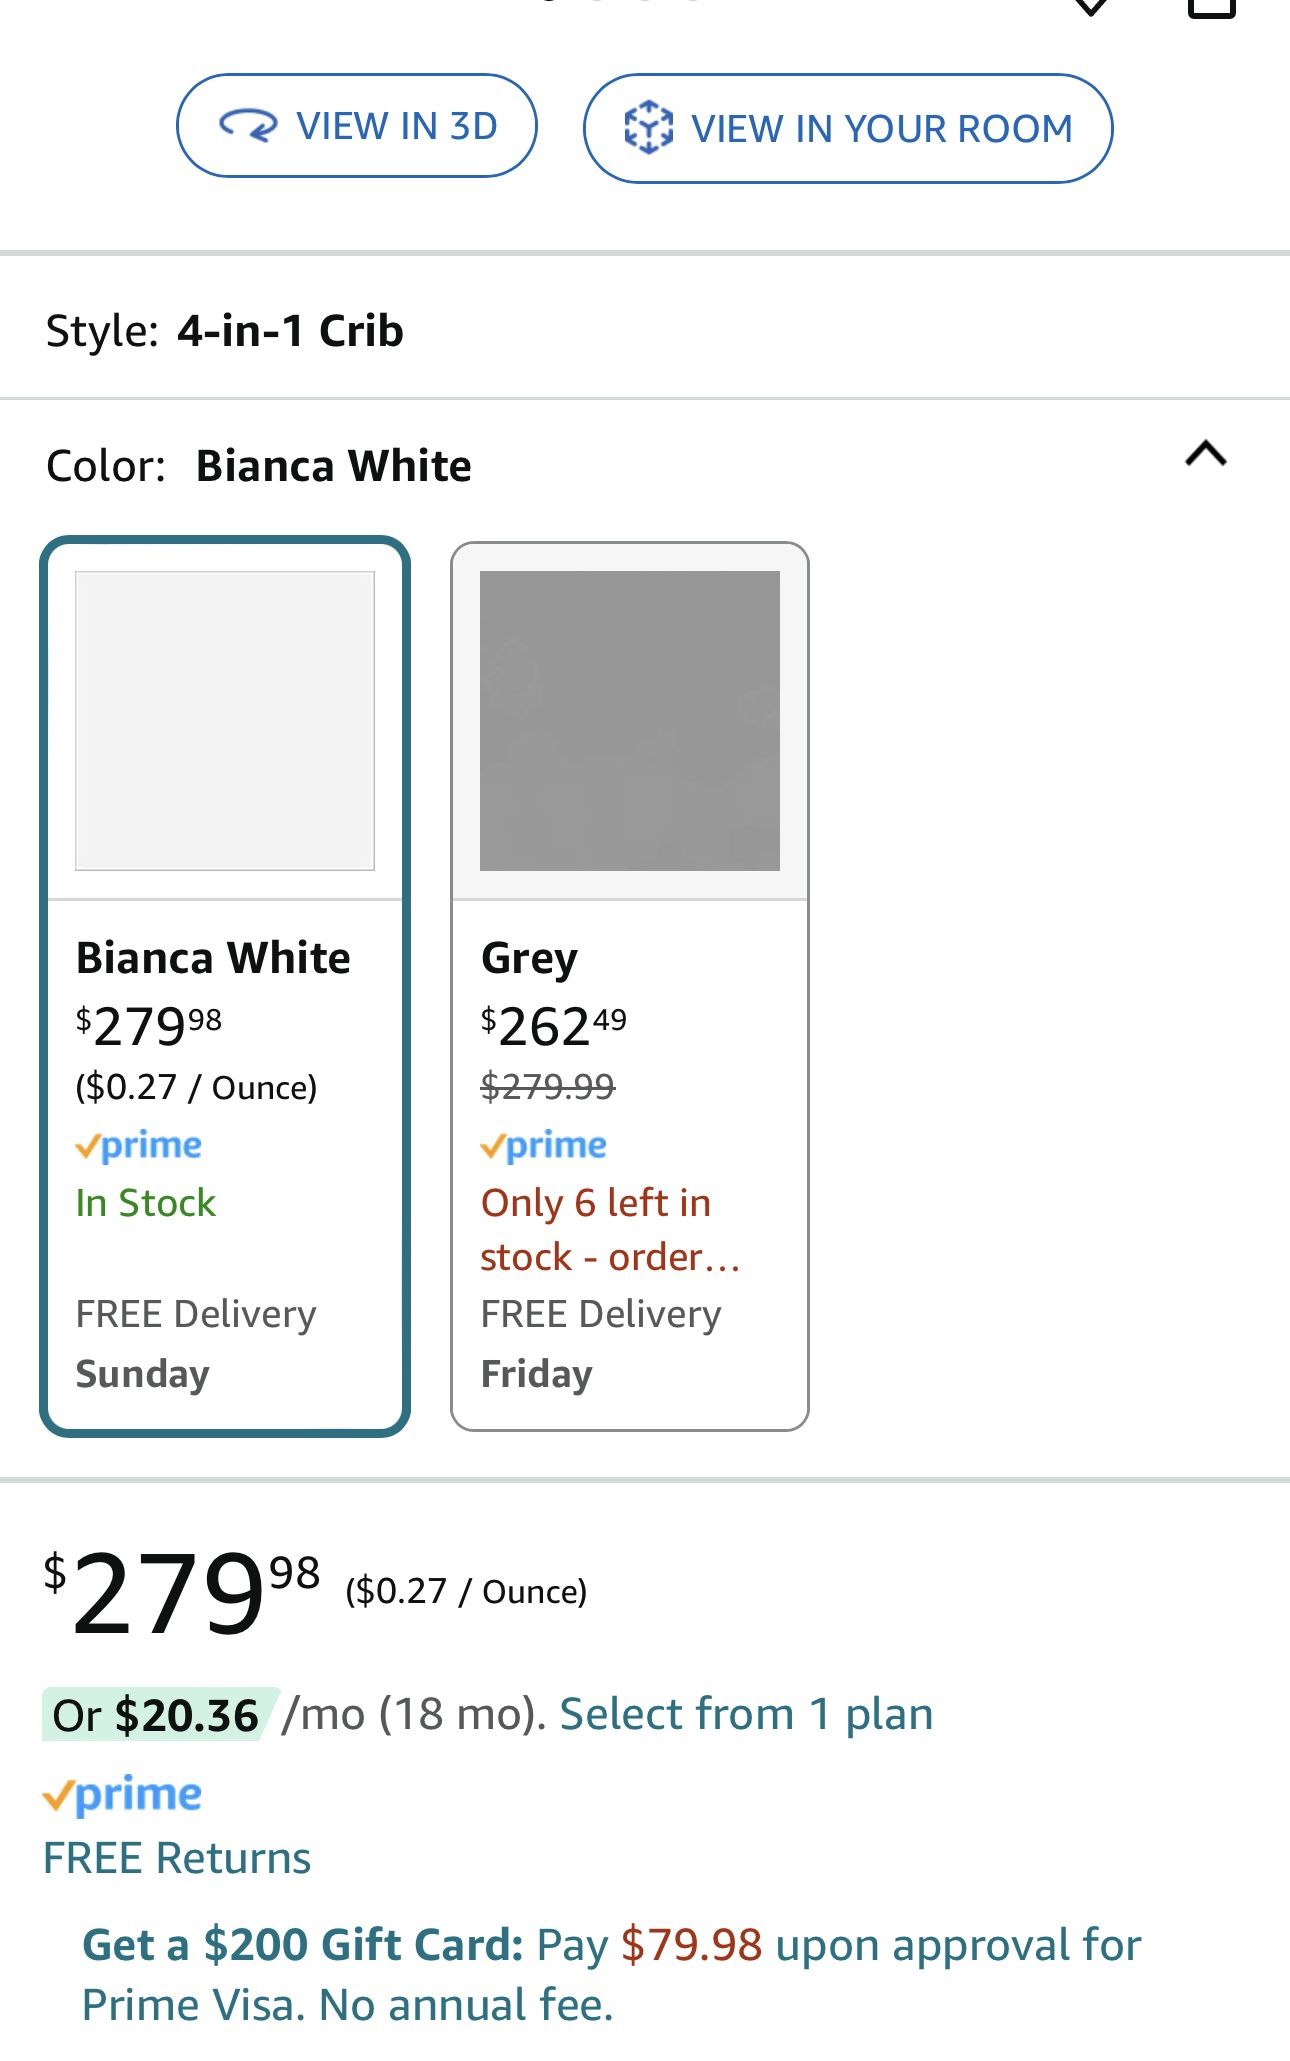This screenshot has height=2061, width=1290.
Task: Tap the prime badge on the Grey card
Action: pyautogui.click(x=544, y=1145)
